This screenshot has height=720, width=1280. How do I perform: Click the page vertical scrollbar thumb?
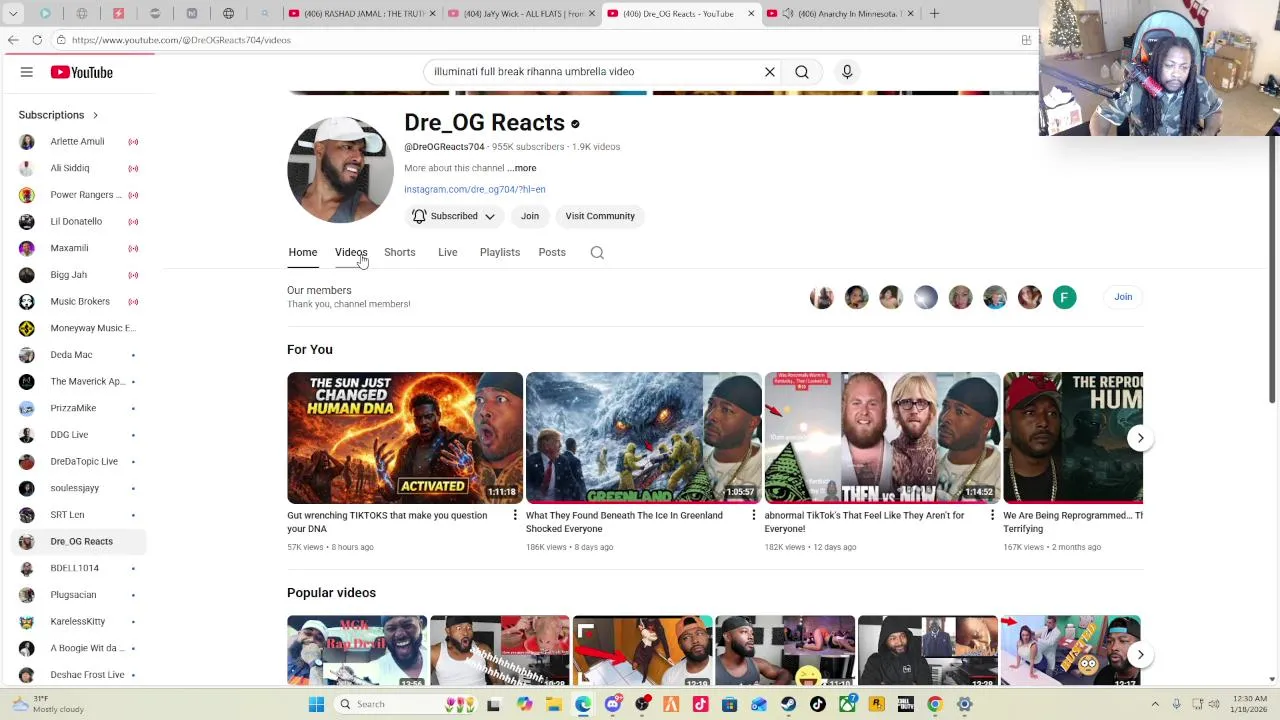(x=1272, y=270)
